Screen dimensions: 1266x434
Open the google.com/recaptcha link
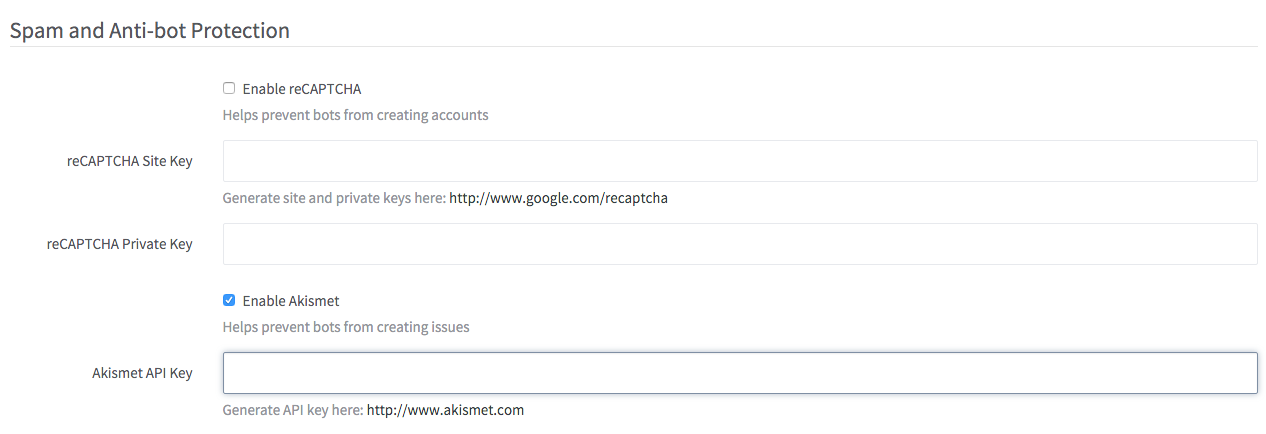tap(558, 198)
